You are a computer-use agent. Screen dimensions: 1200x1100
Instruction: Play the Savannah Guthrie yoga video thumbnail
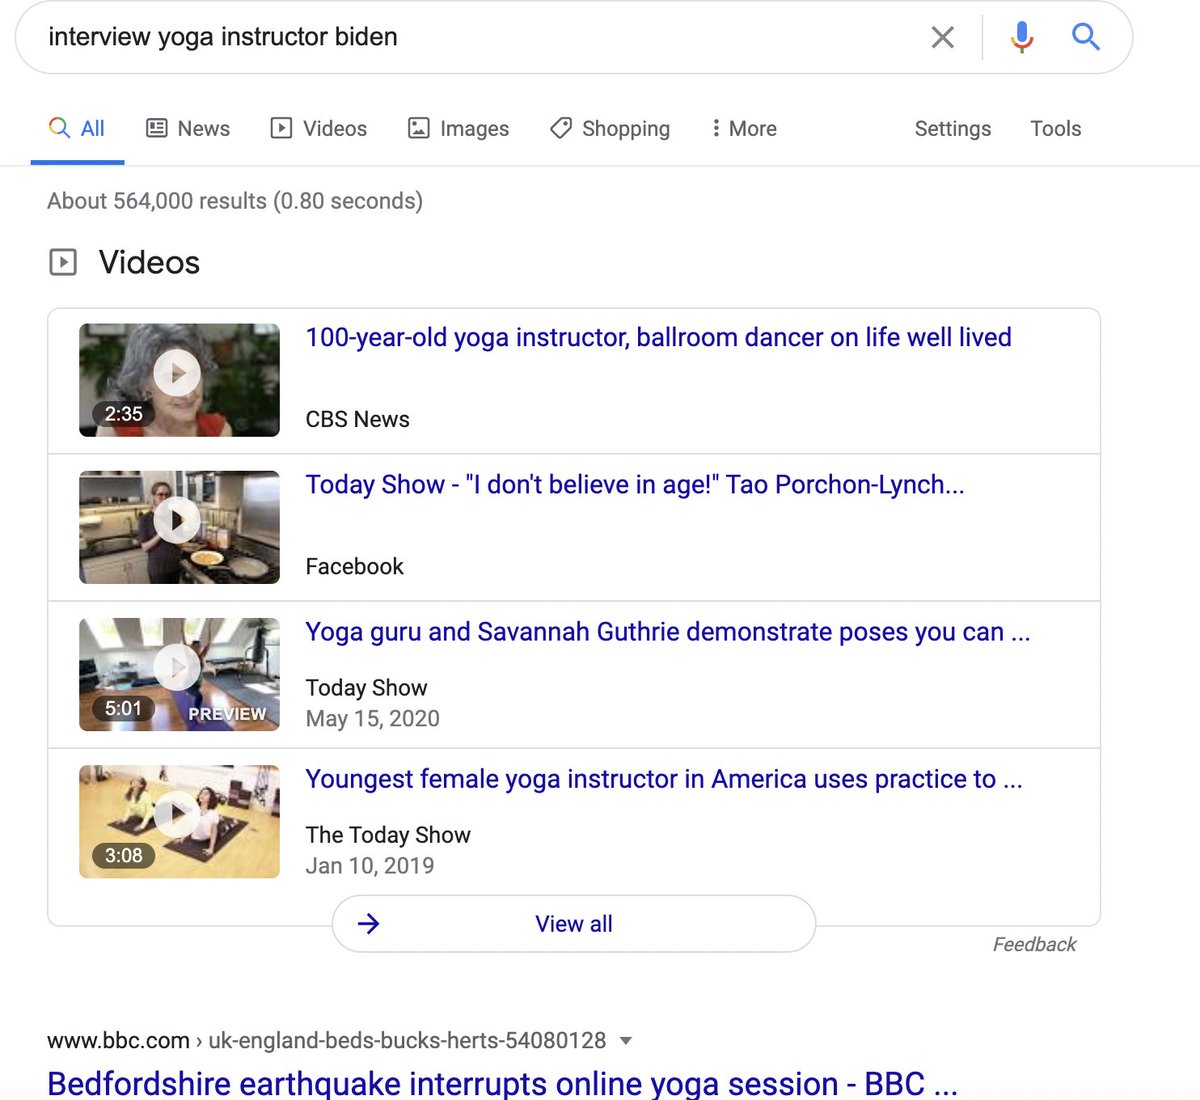[179, 674]
